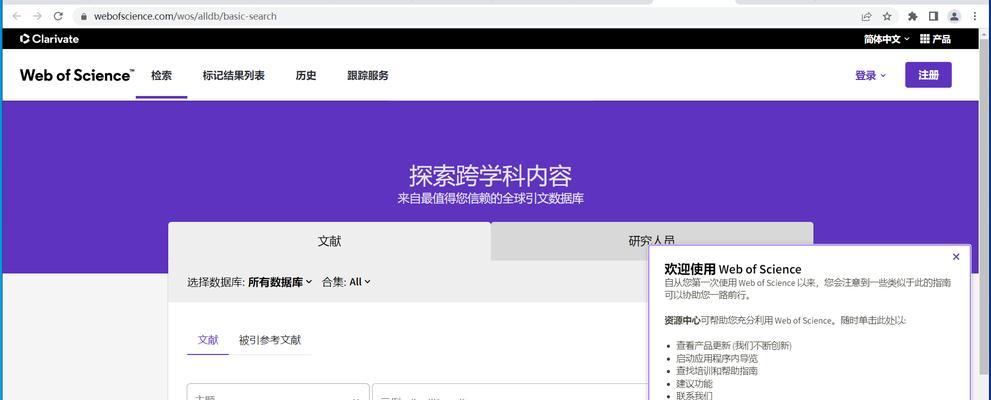Open the extensions puzzle icon
The image size is (991, 400).
coord(913,16)
